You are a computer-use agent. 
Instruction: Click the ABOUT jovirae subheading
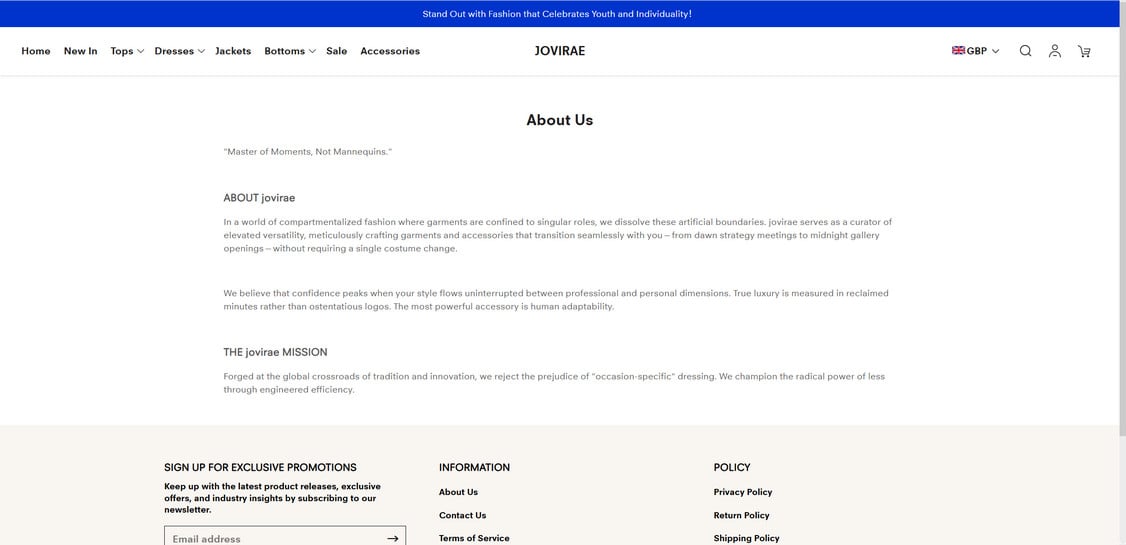(x=259, y=197)
